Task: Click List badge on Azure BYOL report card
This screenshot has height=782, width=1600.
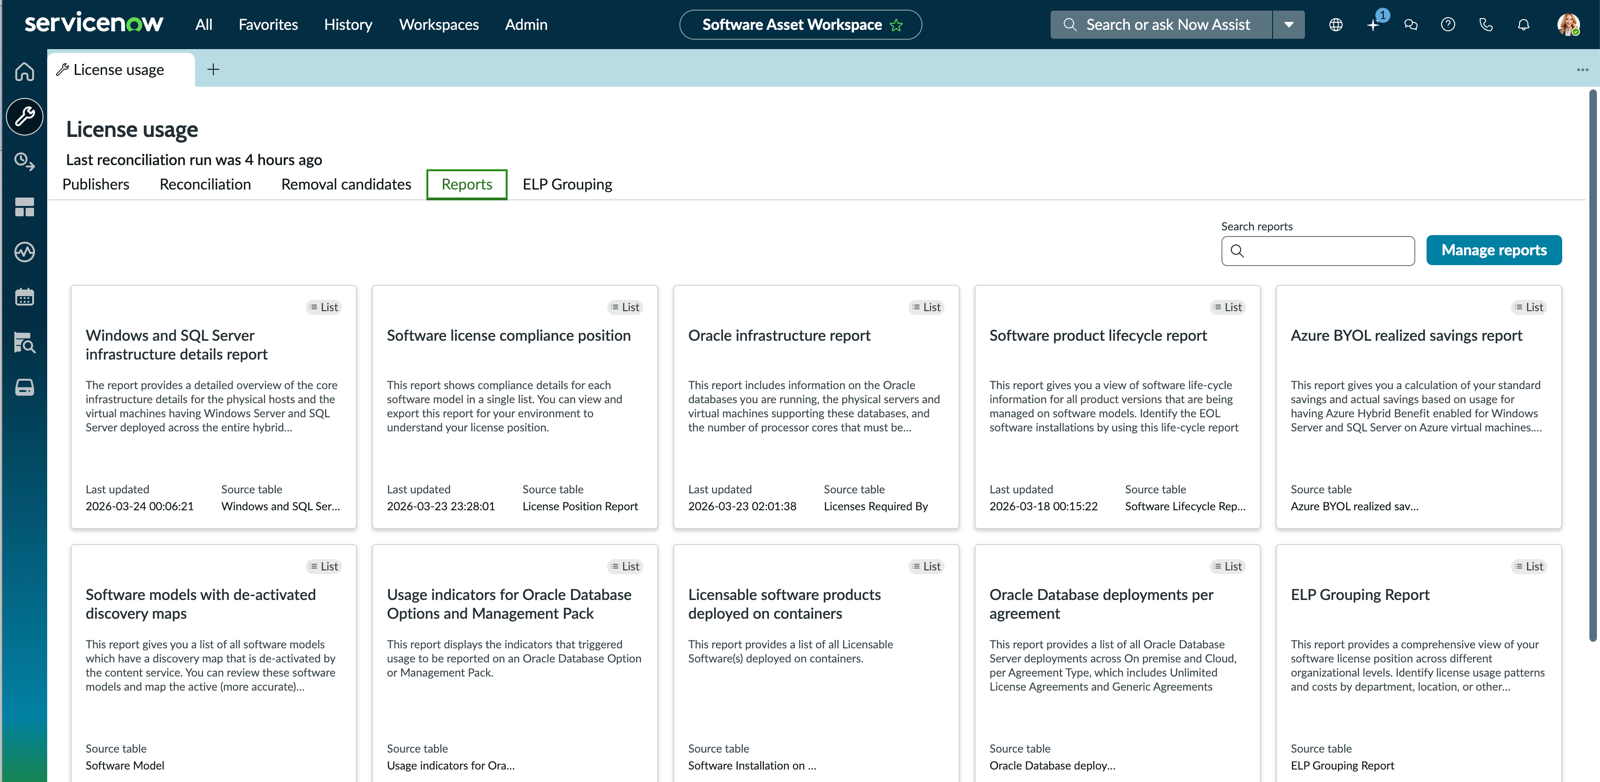Action: (x=1529, y=307)
